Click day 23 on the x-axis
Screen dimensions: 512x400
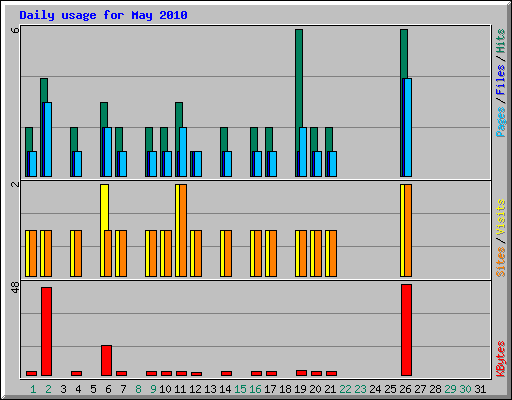(360, 389)
